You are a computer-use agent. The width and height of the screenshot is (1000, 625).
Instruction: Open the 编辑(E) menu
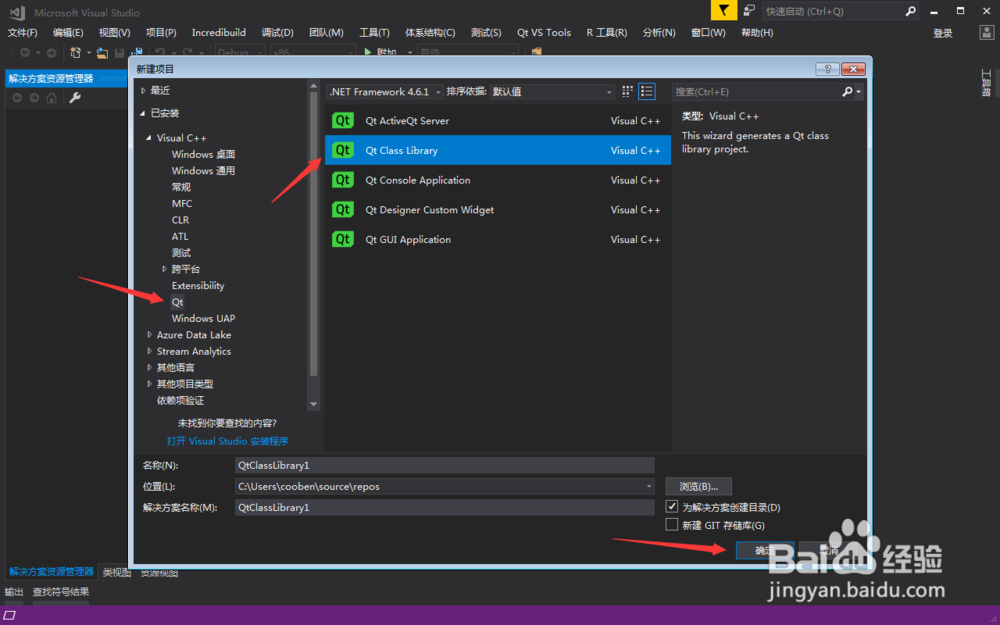pos(68,33)
